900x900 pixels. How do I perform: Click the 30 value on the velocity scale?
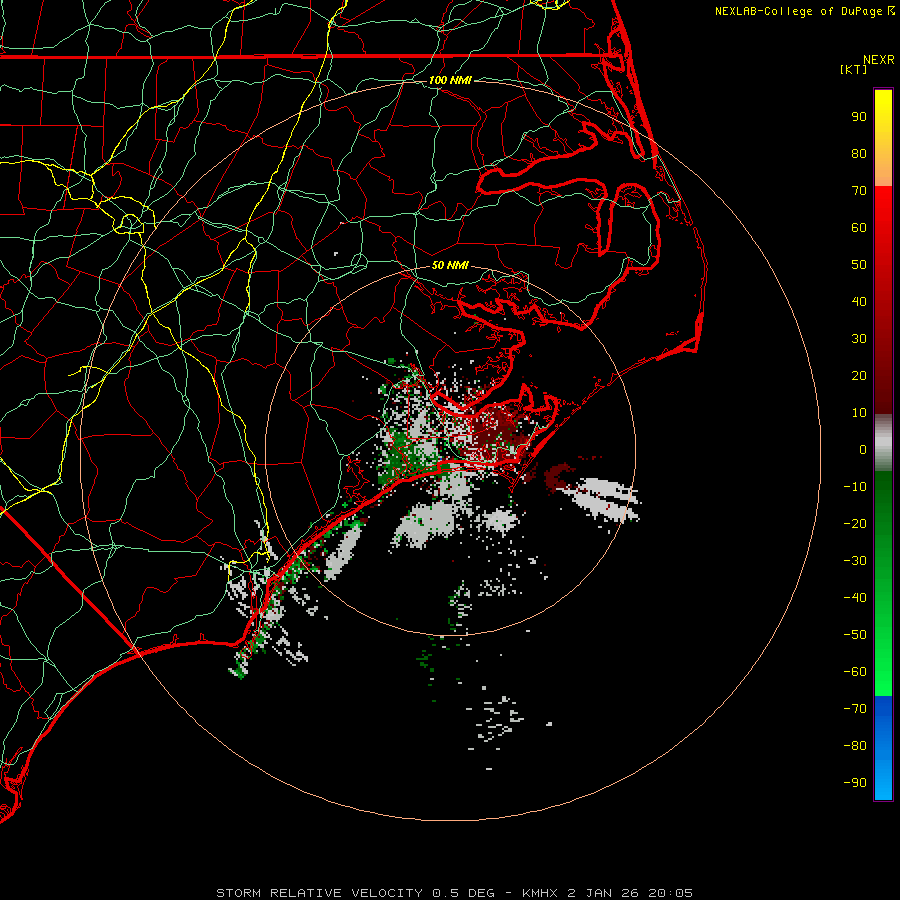(x=859, y=339)
